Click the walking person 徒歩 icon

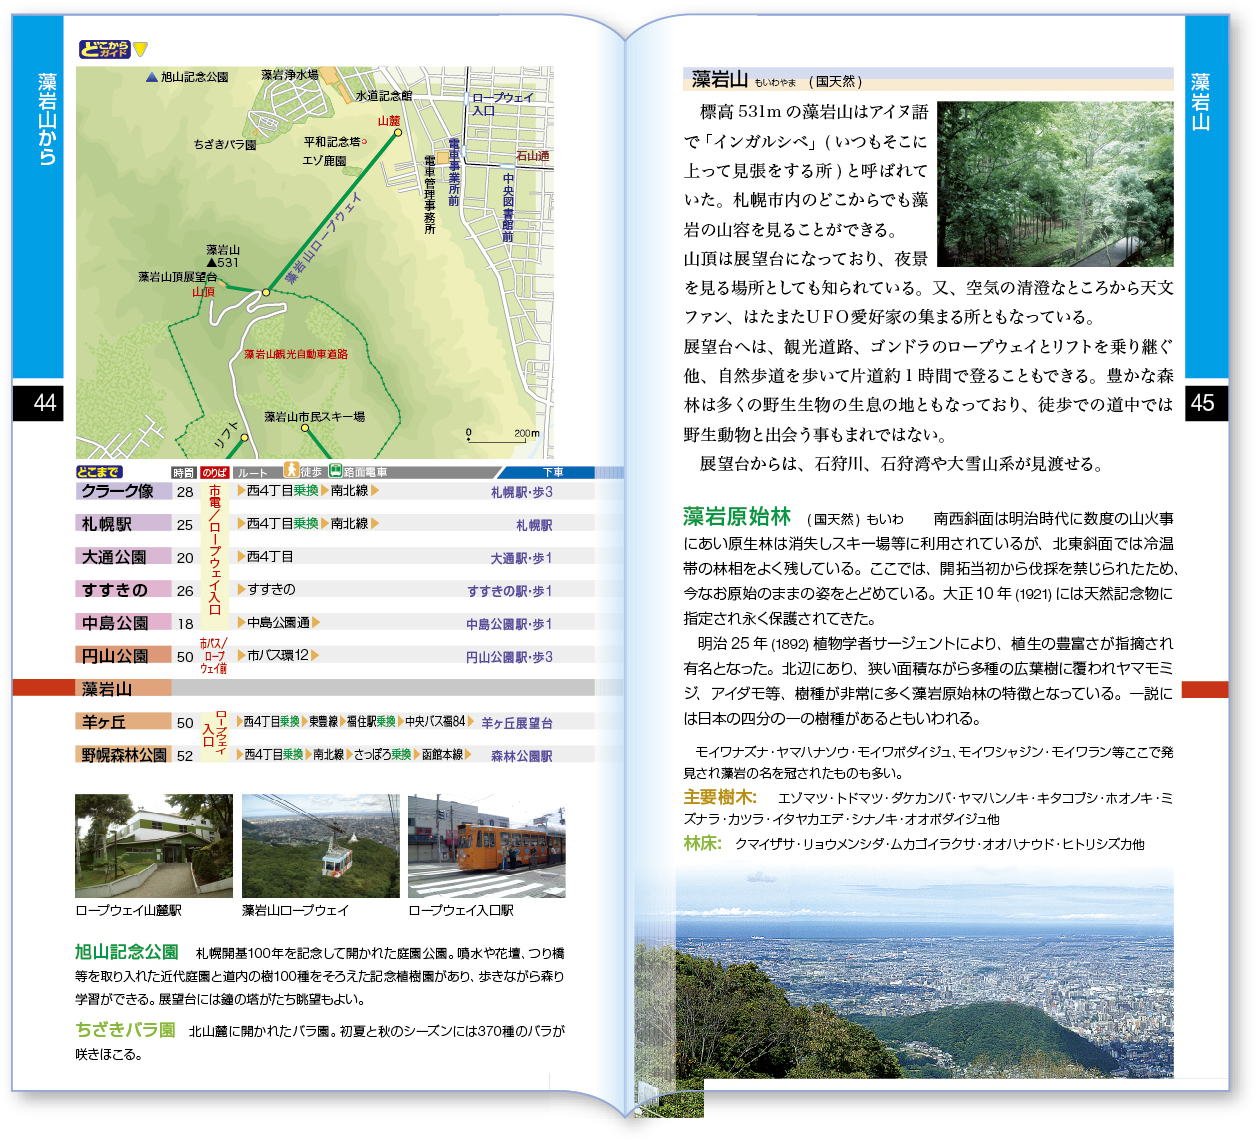pyautogui.click(x=291, y=469)
